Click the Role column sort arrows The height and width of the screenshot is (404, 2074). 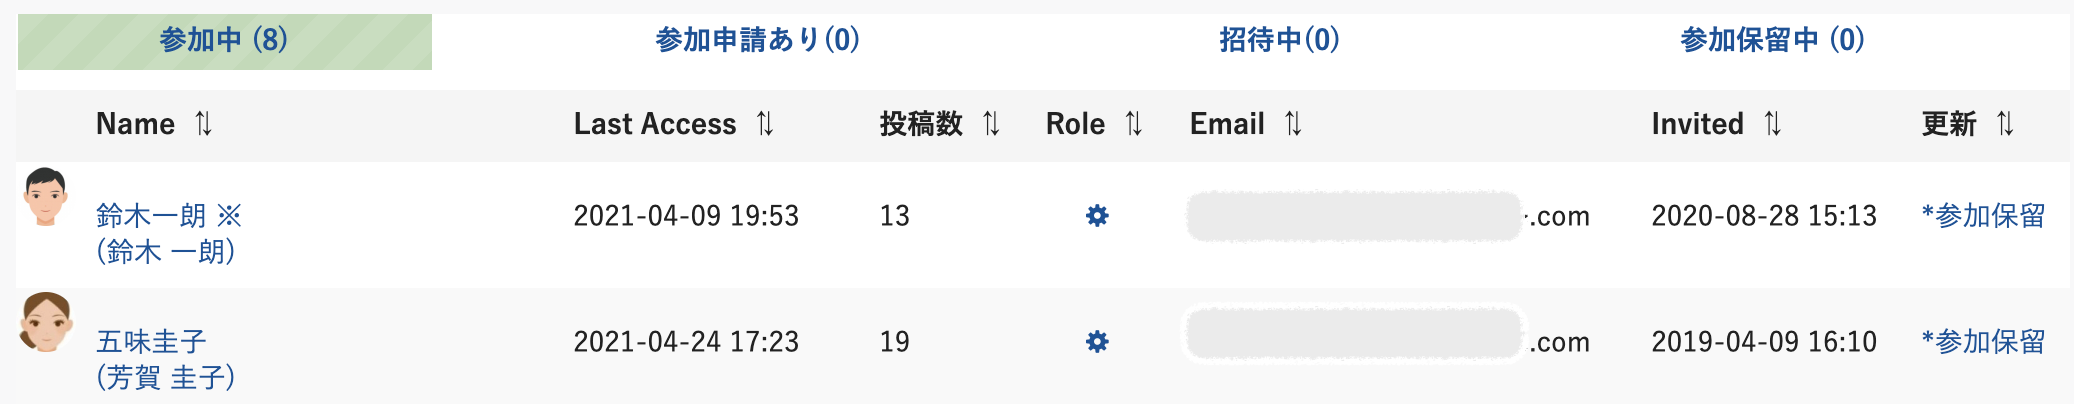click(1133, 124)
